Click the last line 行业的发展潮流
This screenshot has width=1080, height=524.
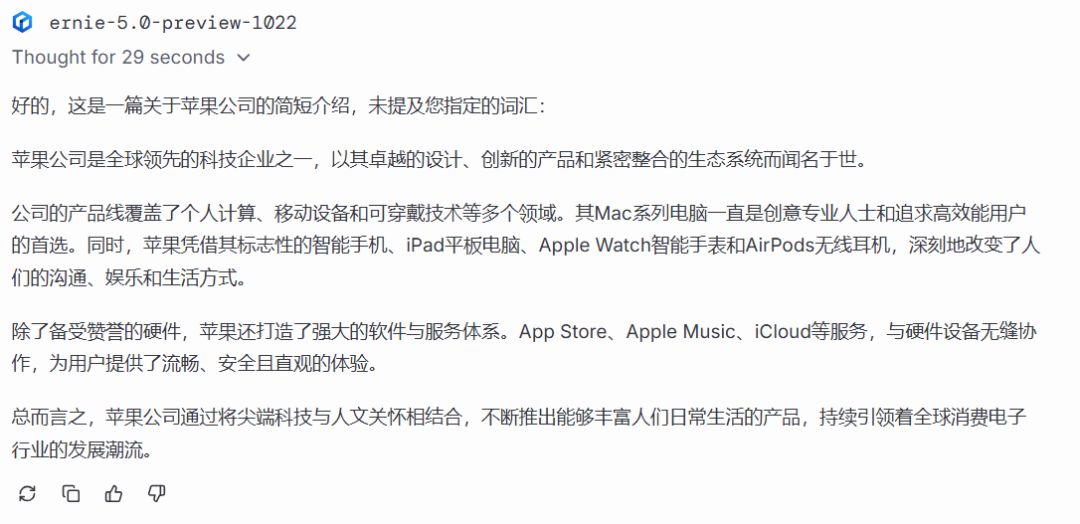pyautogui.click(x=81, y=451)
